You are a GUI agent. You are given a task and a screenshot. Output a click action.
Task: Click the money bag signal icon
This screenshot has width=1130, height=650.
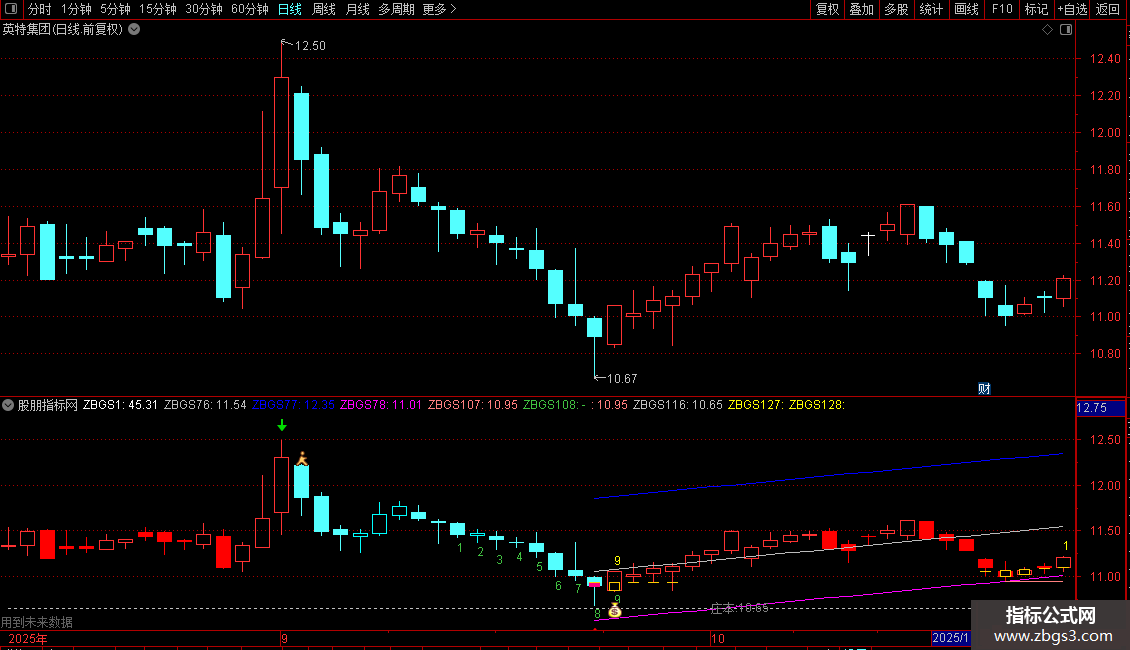(x=615, y=611)
